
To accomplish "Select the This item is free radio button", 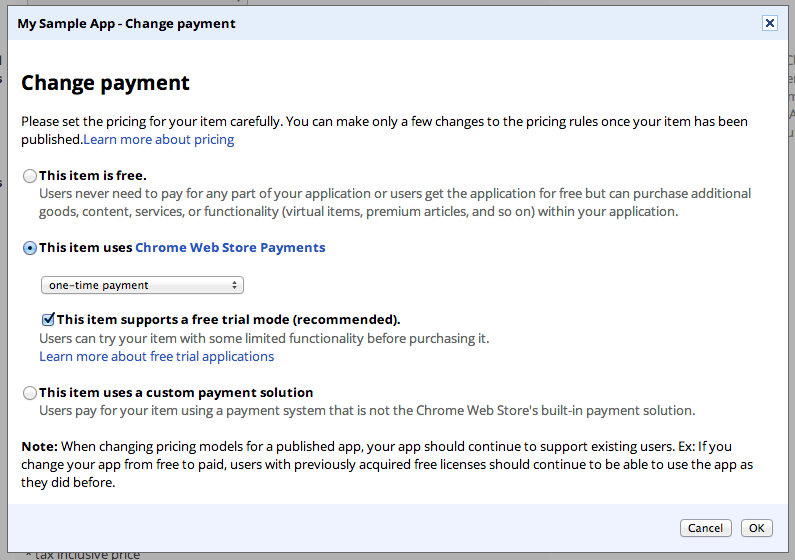I will 30,177.
